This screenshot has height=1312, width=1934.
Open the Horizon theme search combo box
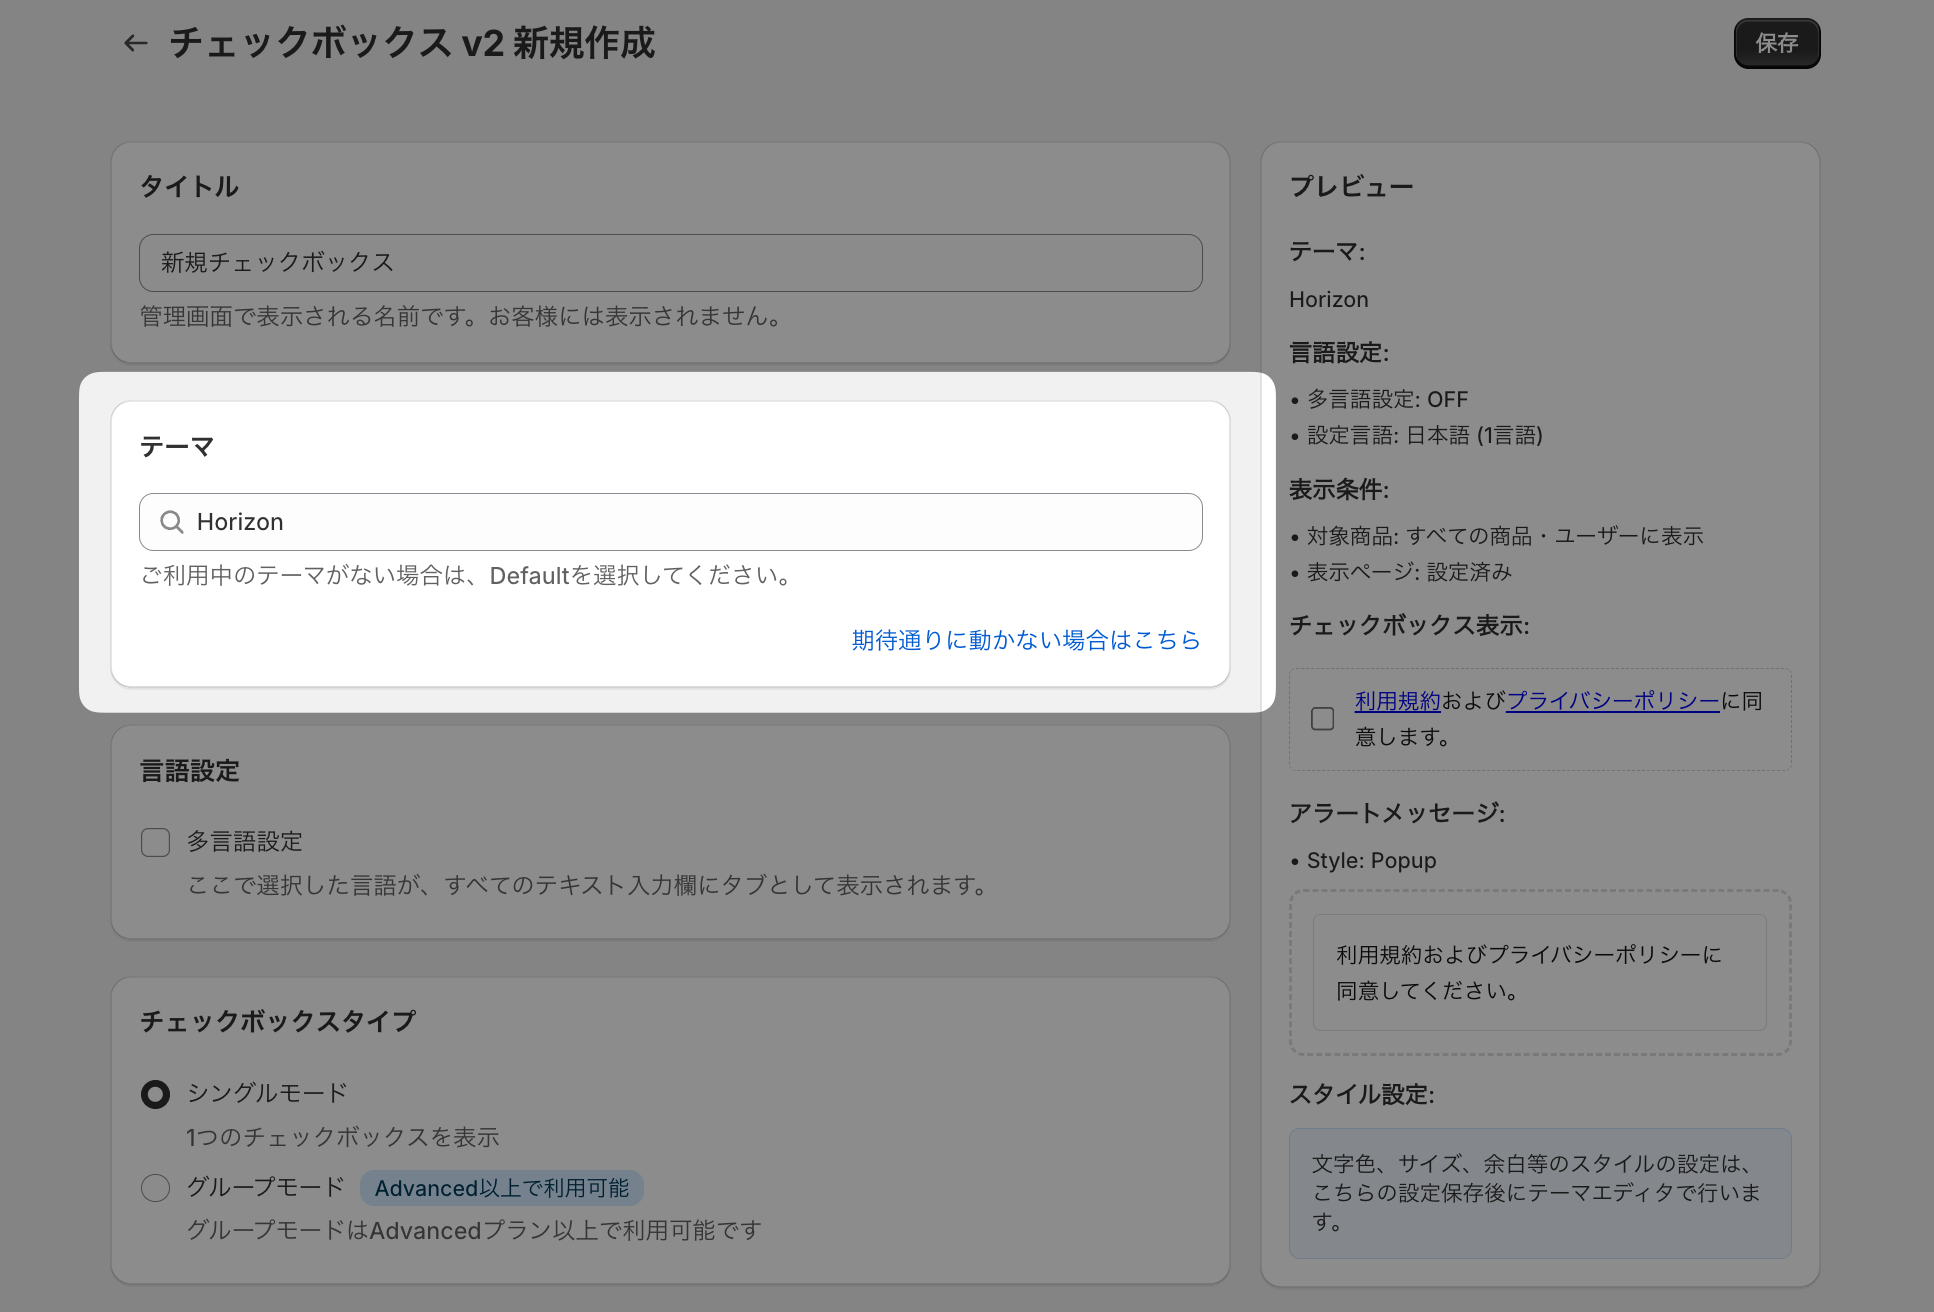coord(690,522)
